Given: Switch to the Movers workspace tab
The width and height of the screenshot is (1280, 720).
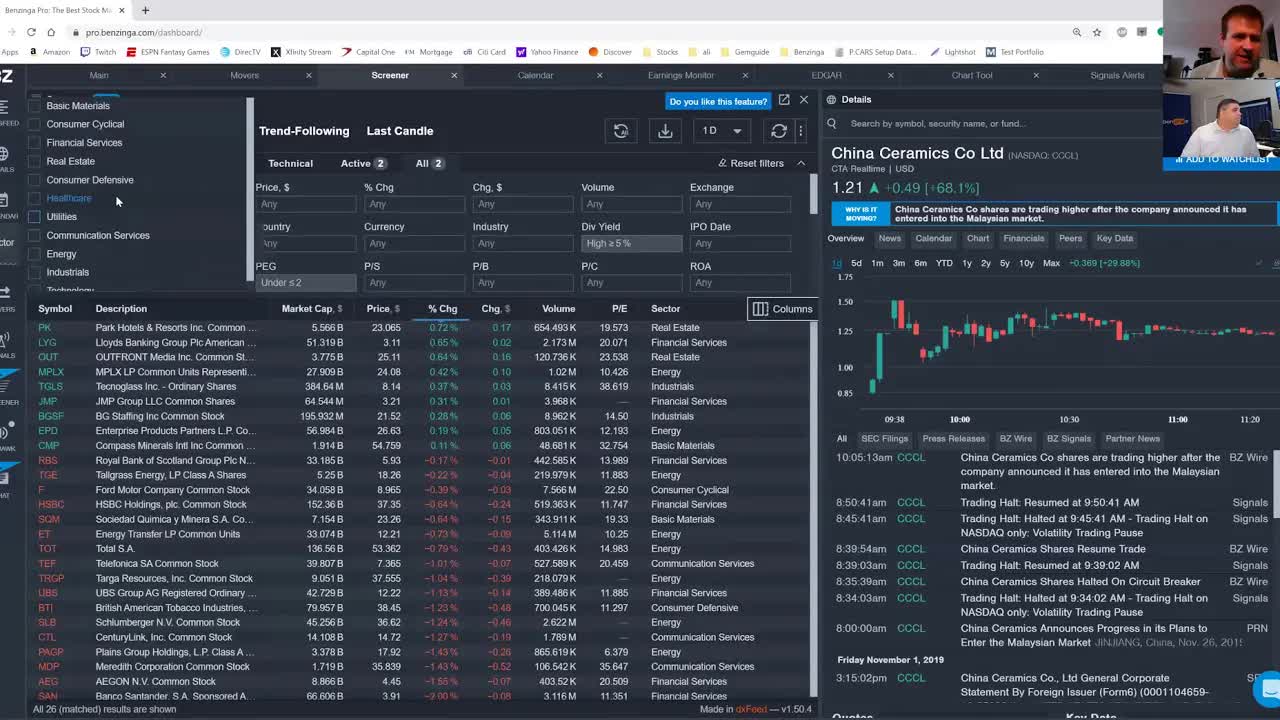Looking at the screenshot, I should click(244, 75).
